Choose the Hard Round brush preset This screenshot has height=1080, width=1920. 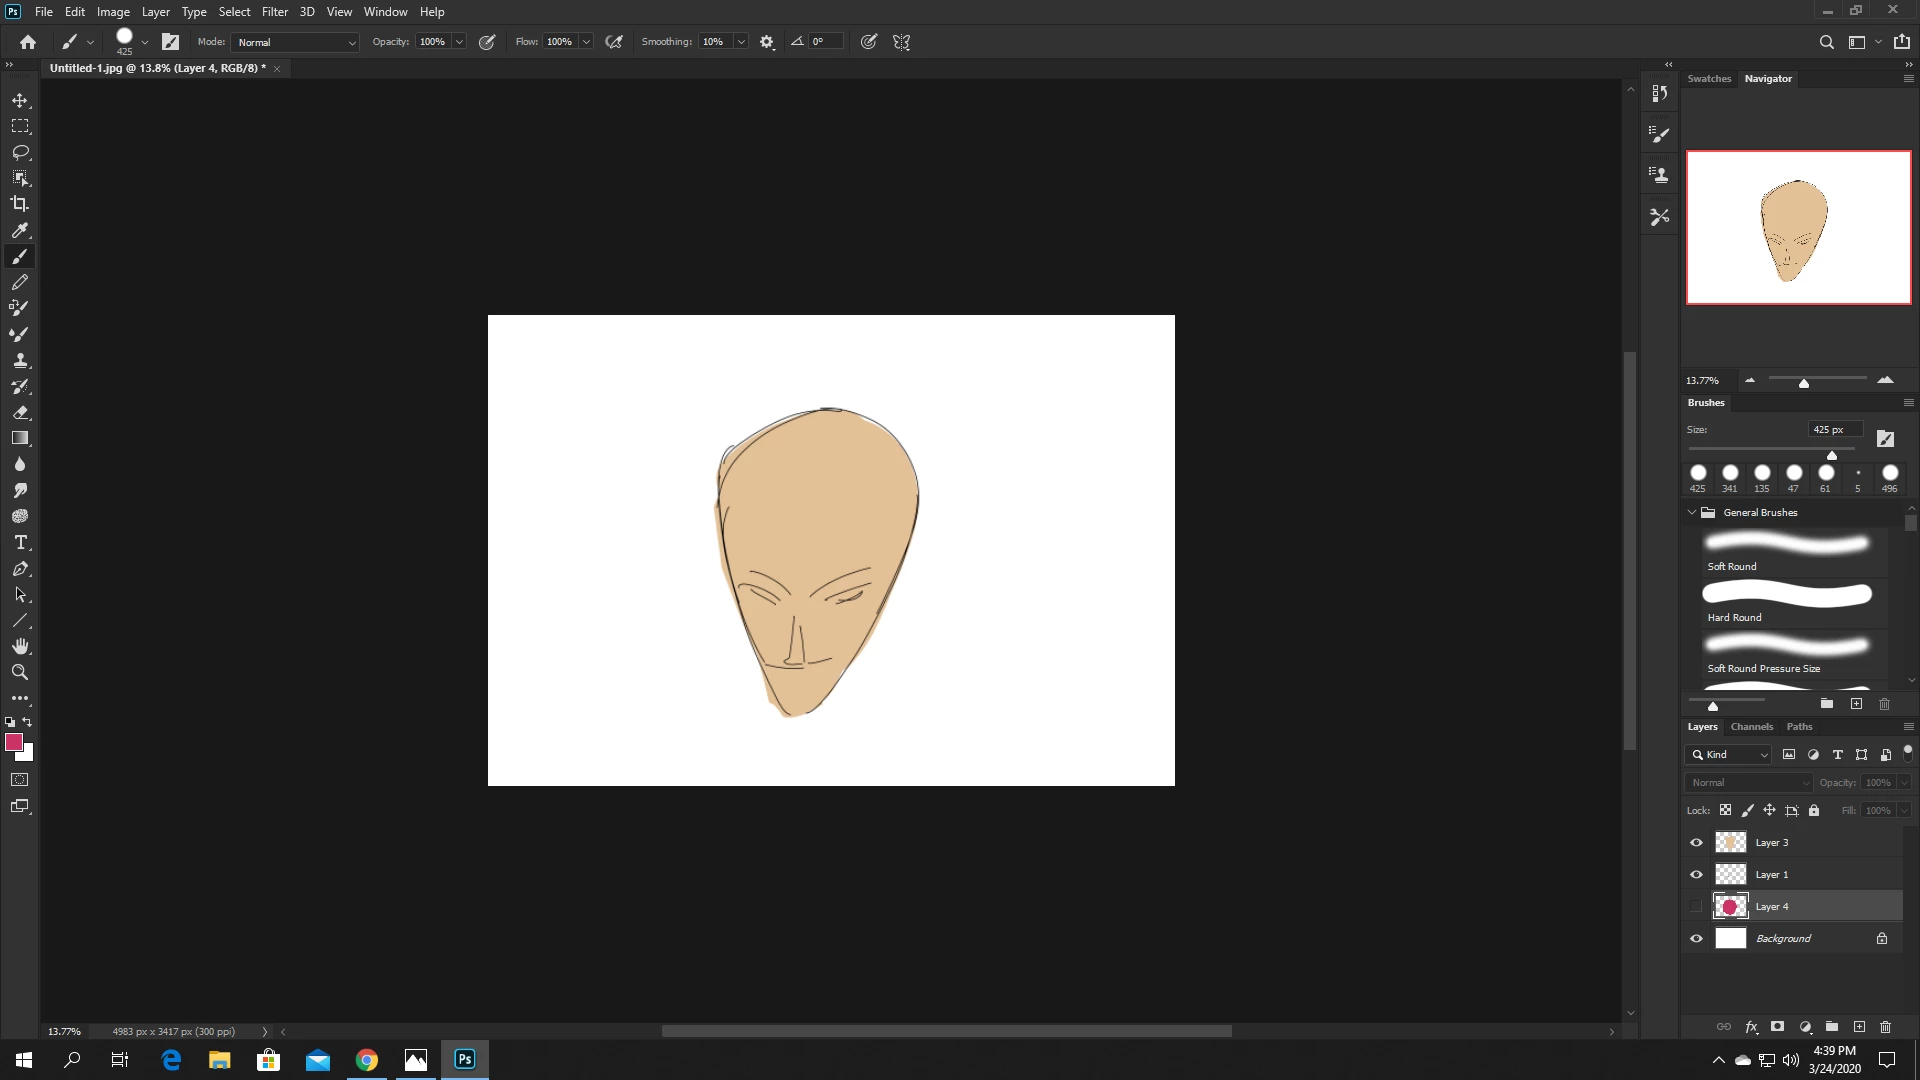(1787, 602)
